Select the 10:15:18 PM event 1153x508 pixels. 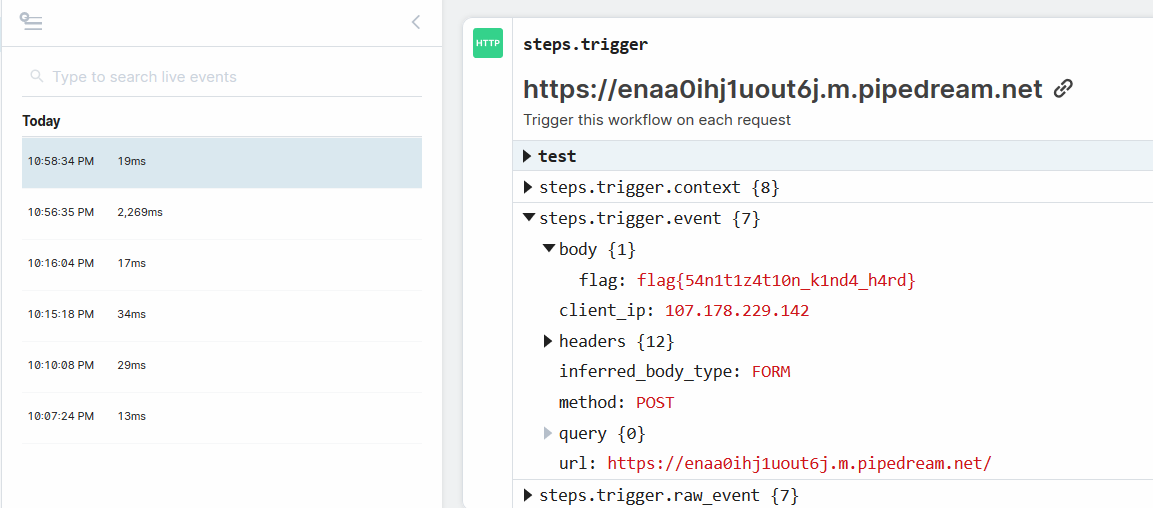click(221, 314)
